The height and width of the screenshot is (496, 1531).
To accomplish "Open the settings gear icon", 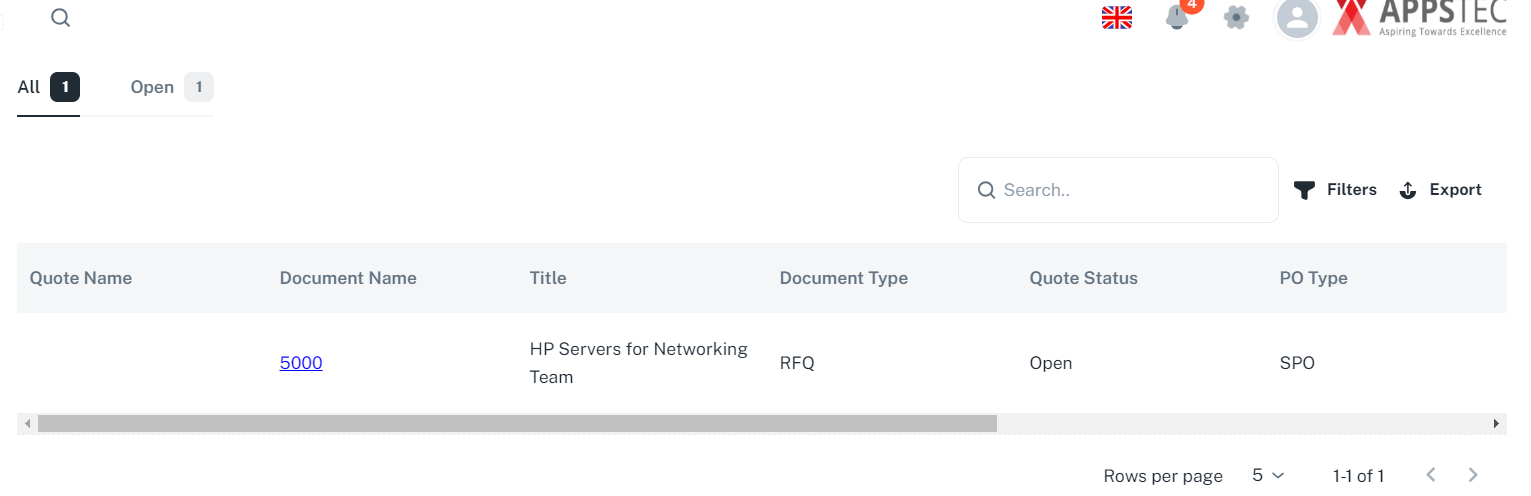I will click(1237, 18).
